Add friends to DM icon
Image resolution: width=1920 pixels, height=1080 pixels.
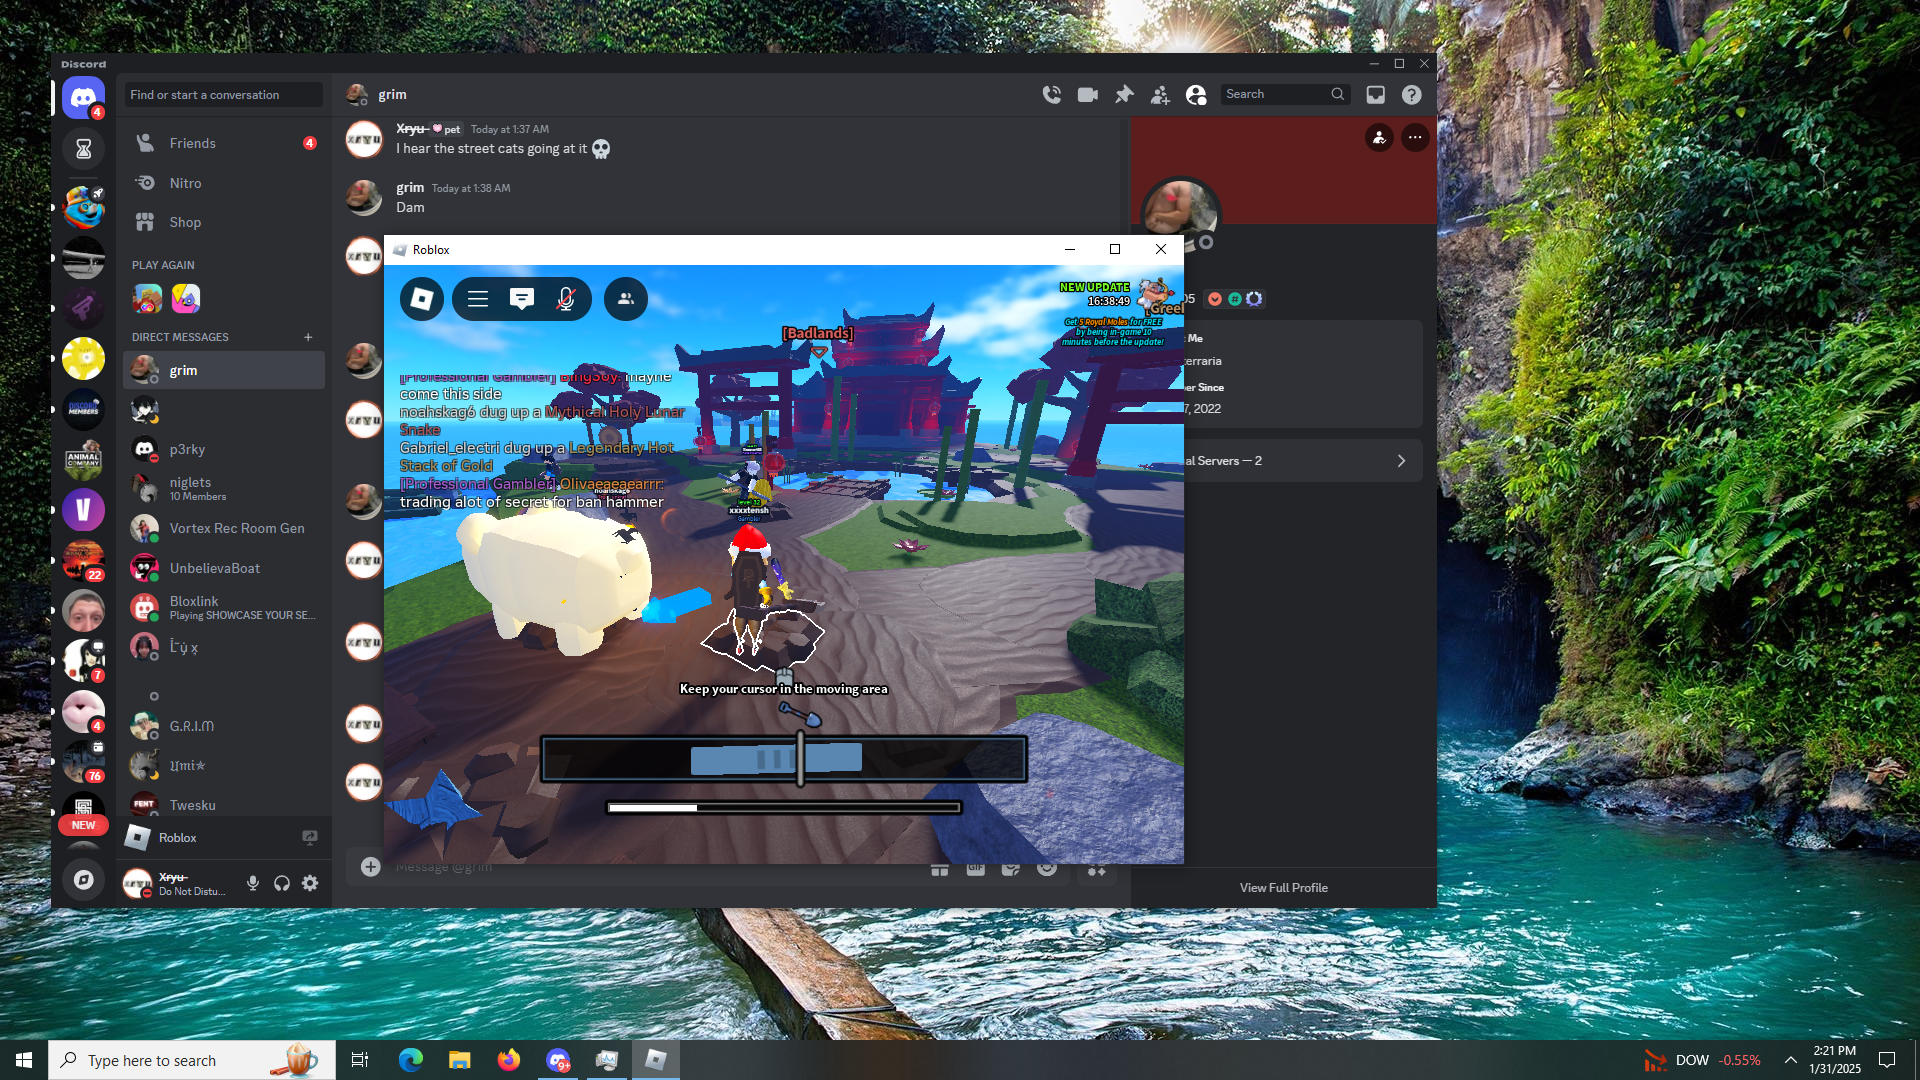click(x=1160, y=94)
